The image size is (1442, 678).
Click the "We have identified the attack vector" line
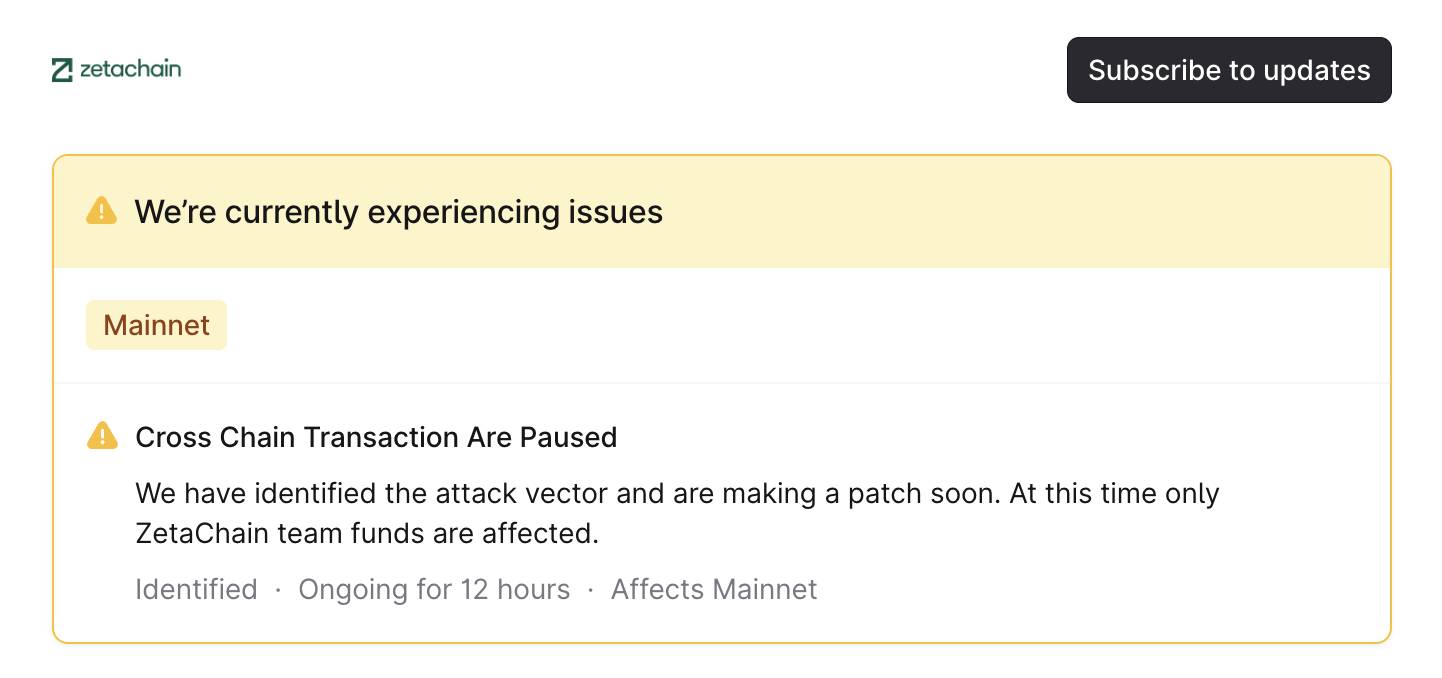(x=676, y=493)
